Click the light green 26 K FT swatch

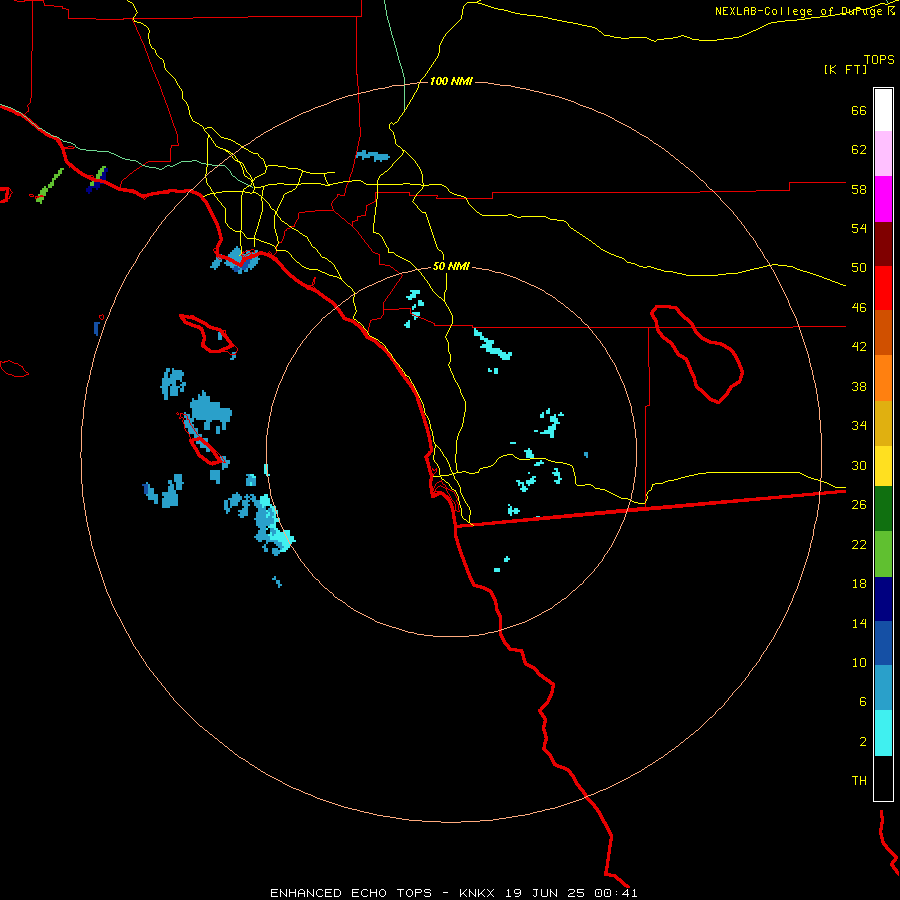pyautogui.click(x=883, y=554)
